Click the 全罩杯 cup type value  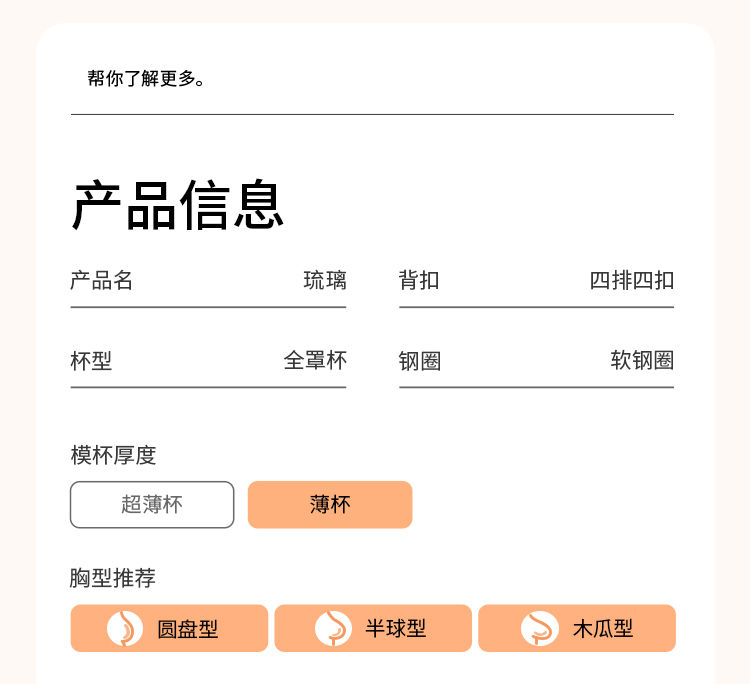[315, 360]
